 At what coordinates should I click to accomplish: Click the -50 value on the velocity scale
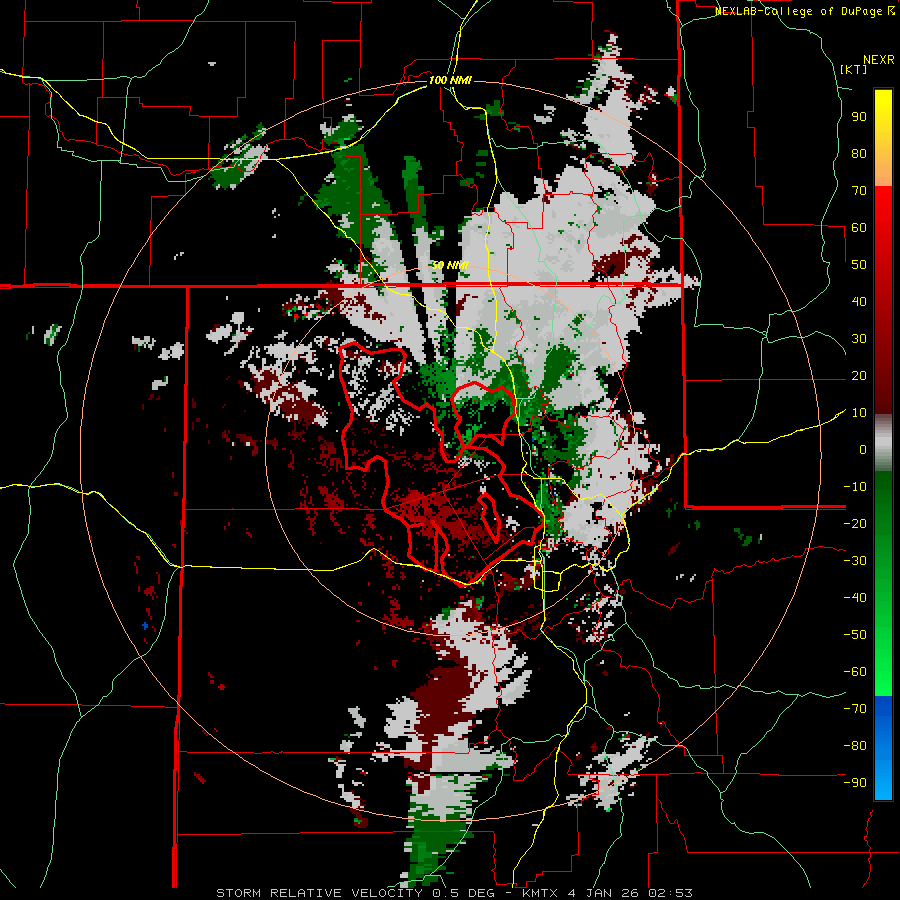click(x=855, y=635)
